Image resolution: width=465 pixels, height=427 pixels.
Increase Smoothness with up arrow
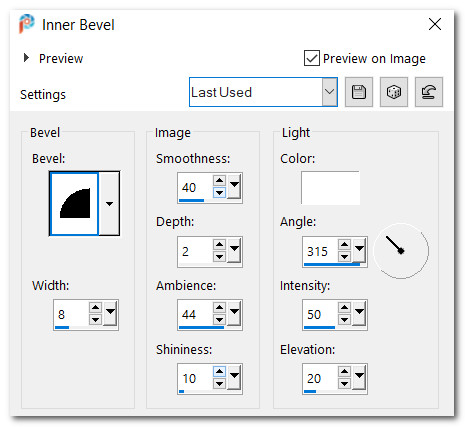tap(219, 181)
